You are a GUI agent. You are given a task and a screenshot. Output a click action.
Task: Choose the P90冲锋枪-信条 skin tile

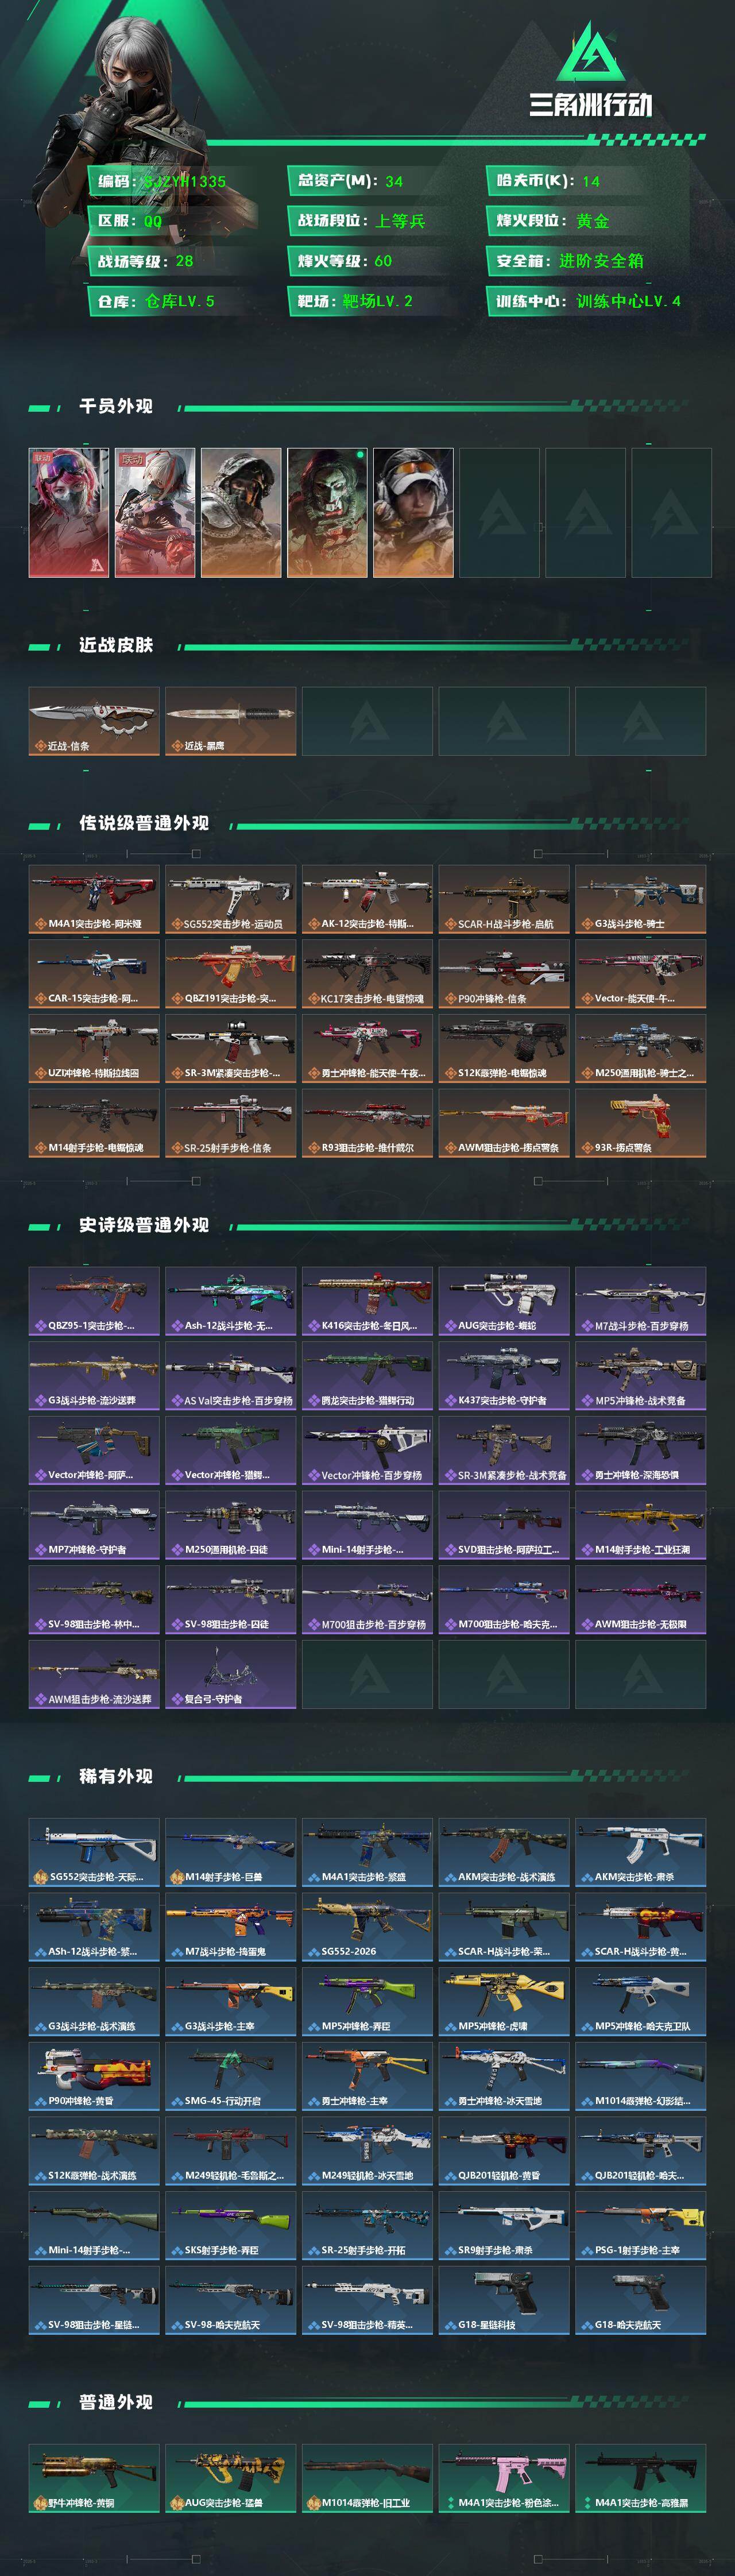coord(504,974)
